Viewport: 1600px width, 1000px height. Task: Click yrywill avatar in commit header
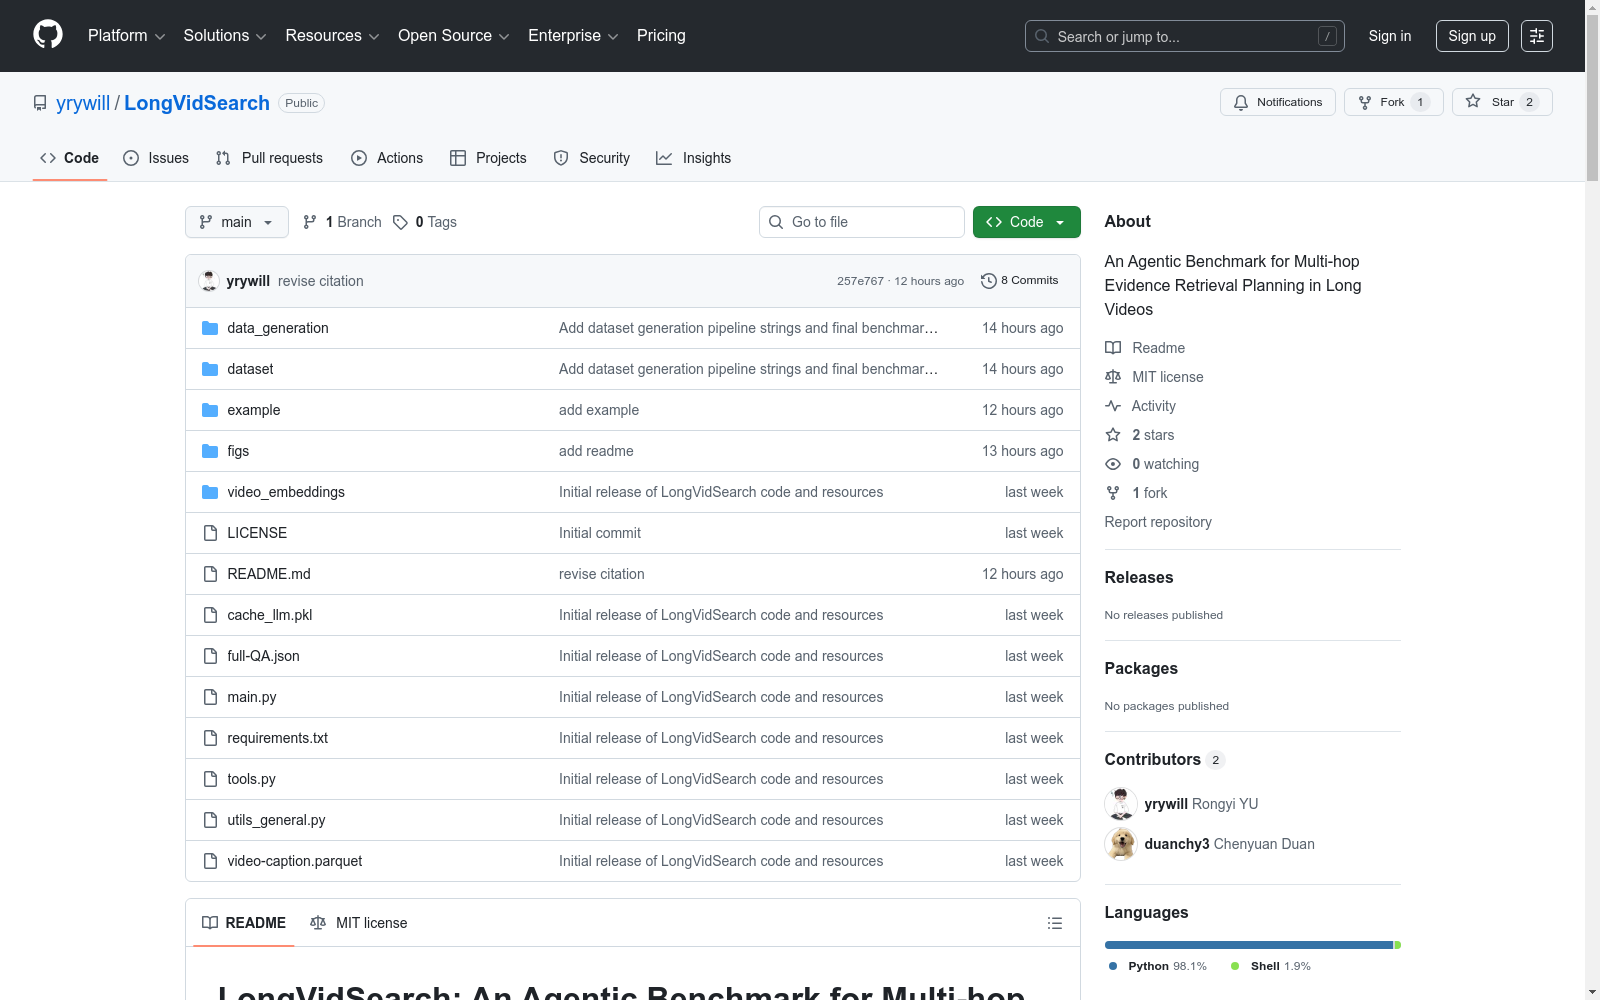pyautogui.click(x=209, y=281)
